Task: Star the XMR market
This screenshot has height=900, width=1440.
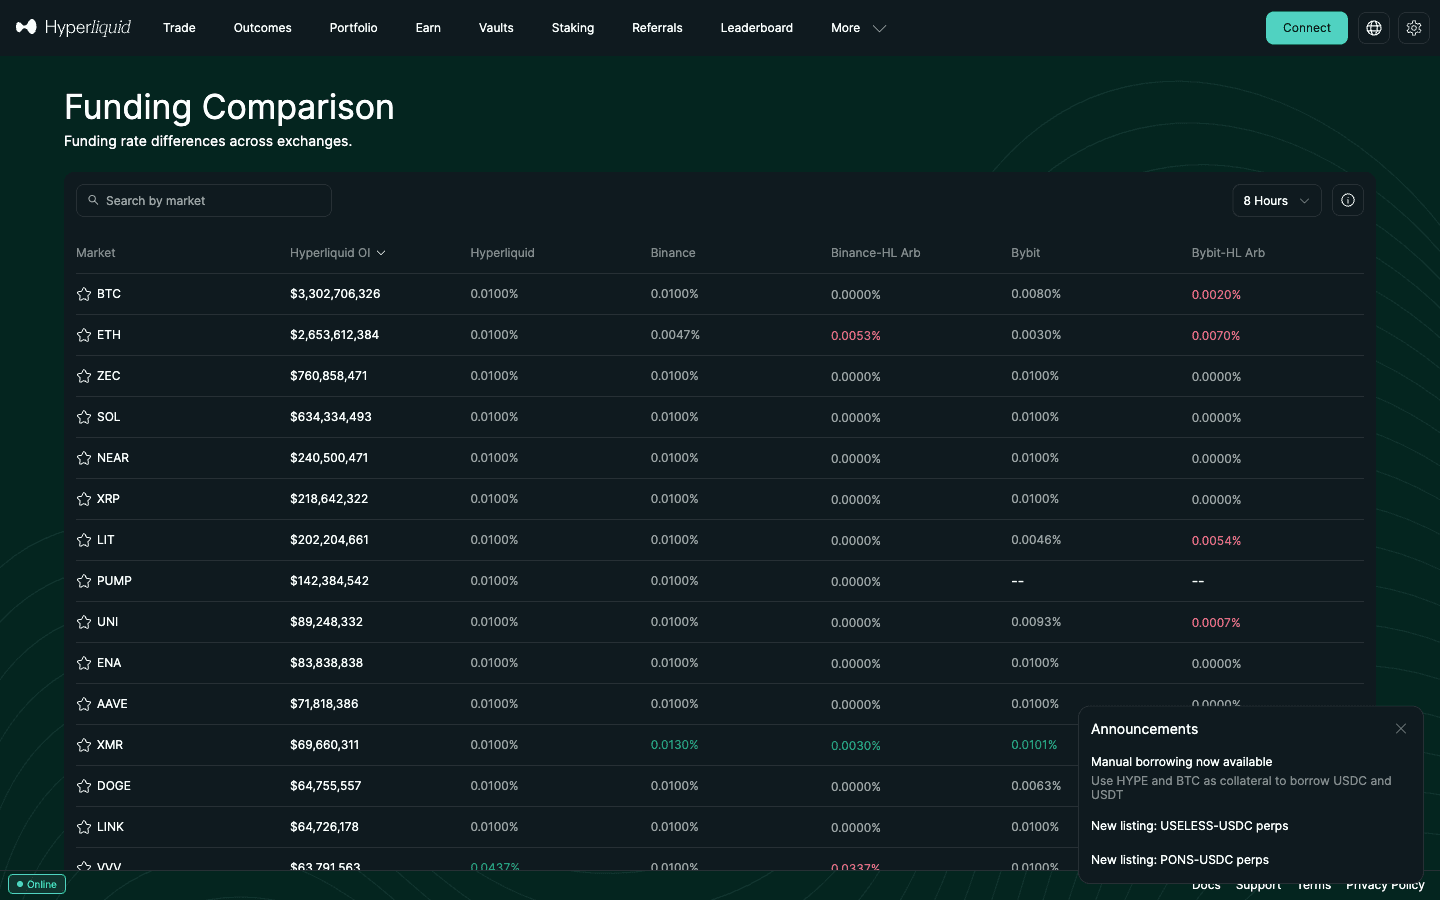Action: pos(84,745)
